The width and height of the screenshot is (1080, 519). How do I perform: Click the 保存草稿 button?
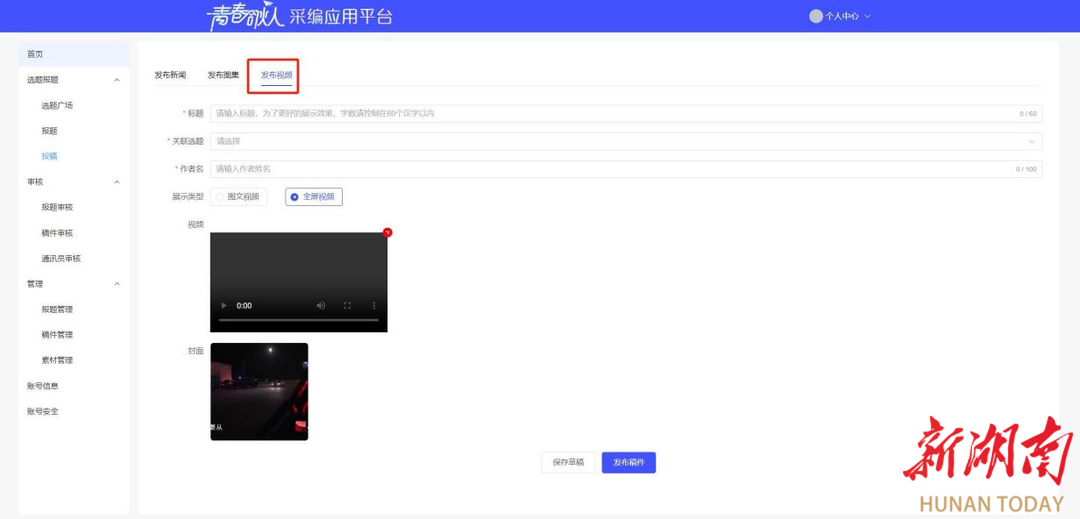click(x=568, y=463)
